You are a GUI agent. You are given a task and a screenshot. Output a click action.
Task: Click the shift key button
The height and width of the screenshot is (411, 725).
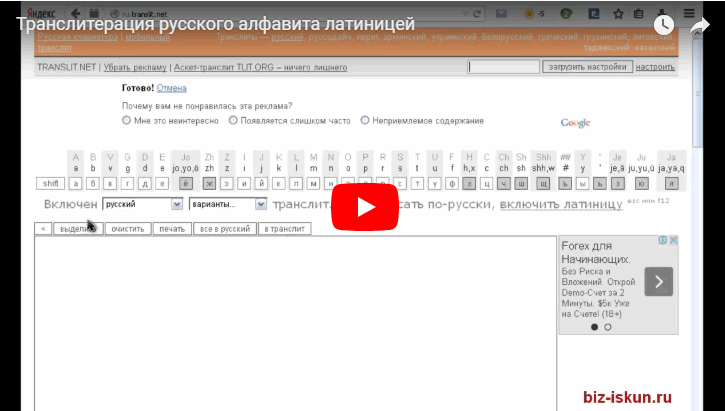coord(50,184)
